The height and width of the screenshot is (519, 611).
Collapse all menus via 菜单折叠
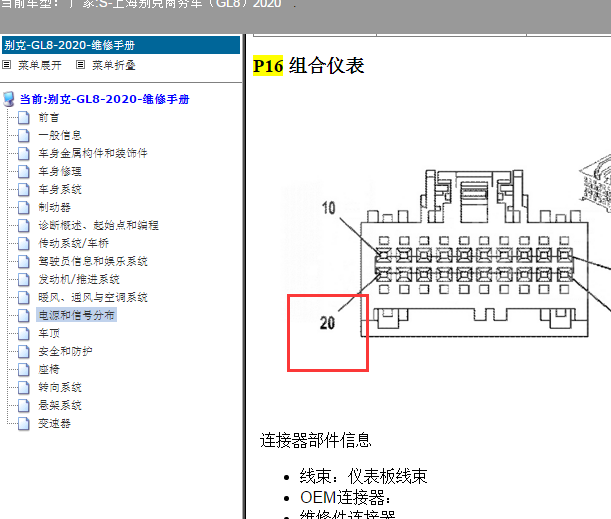click(114, 65)
